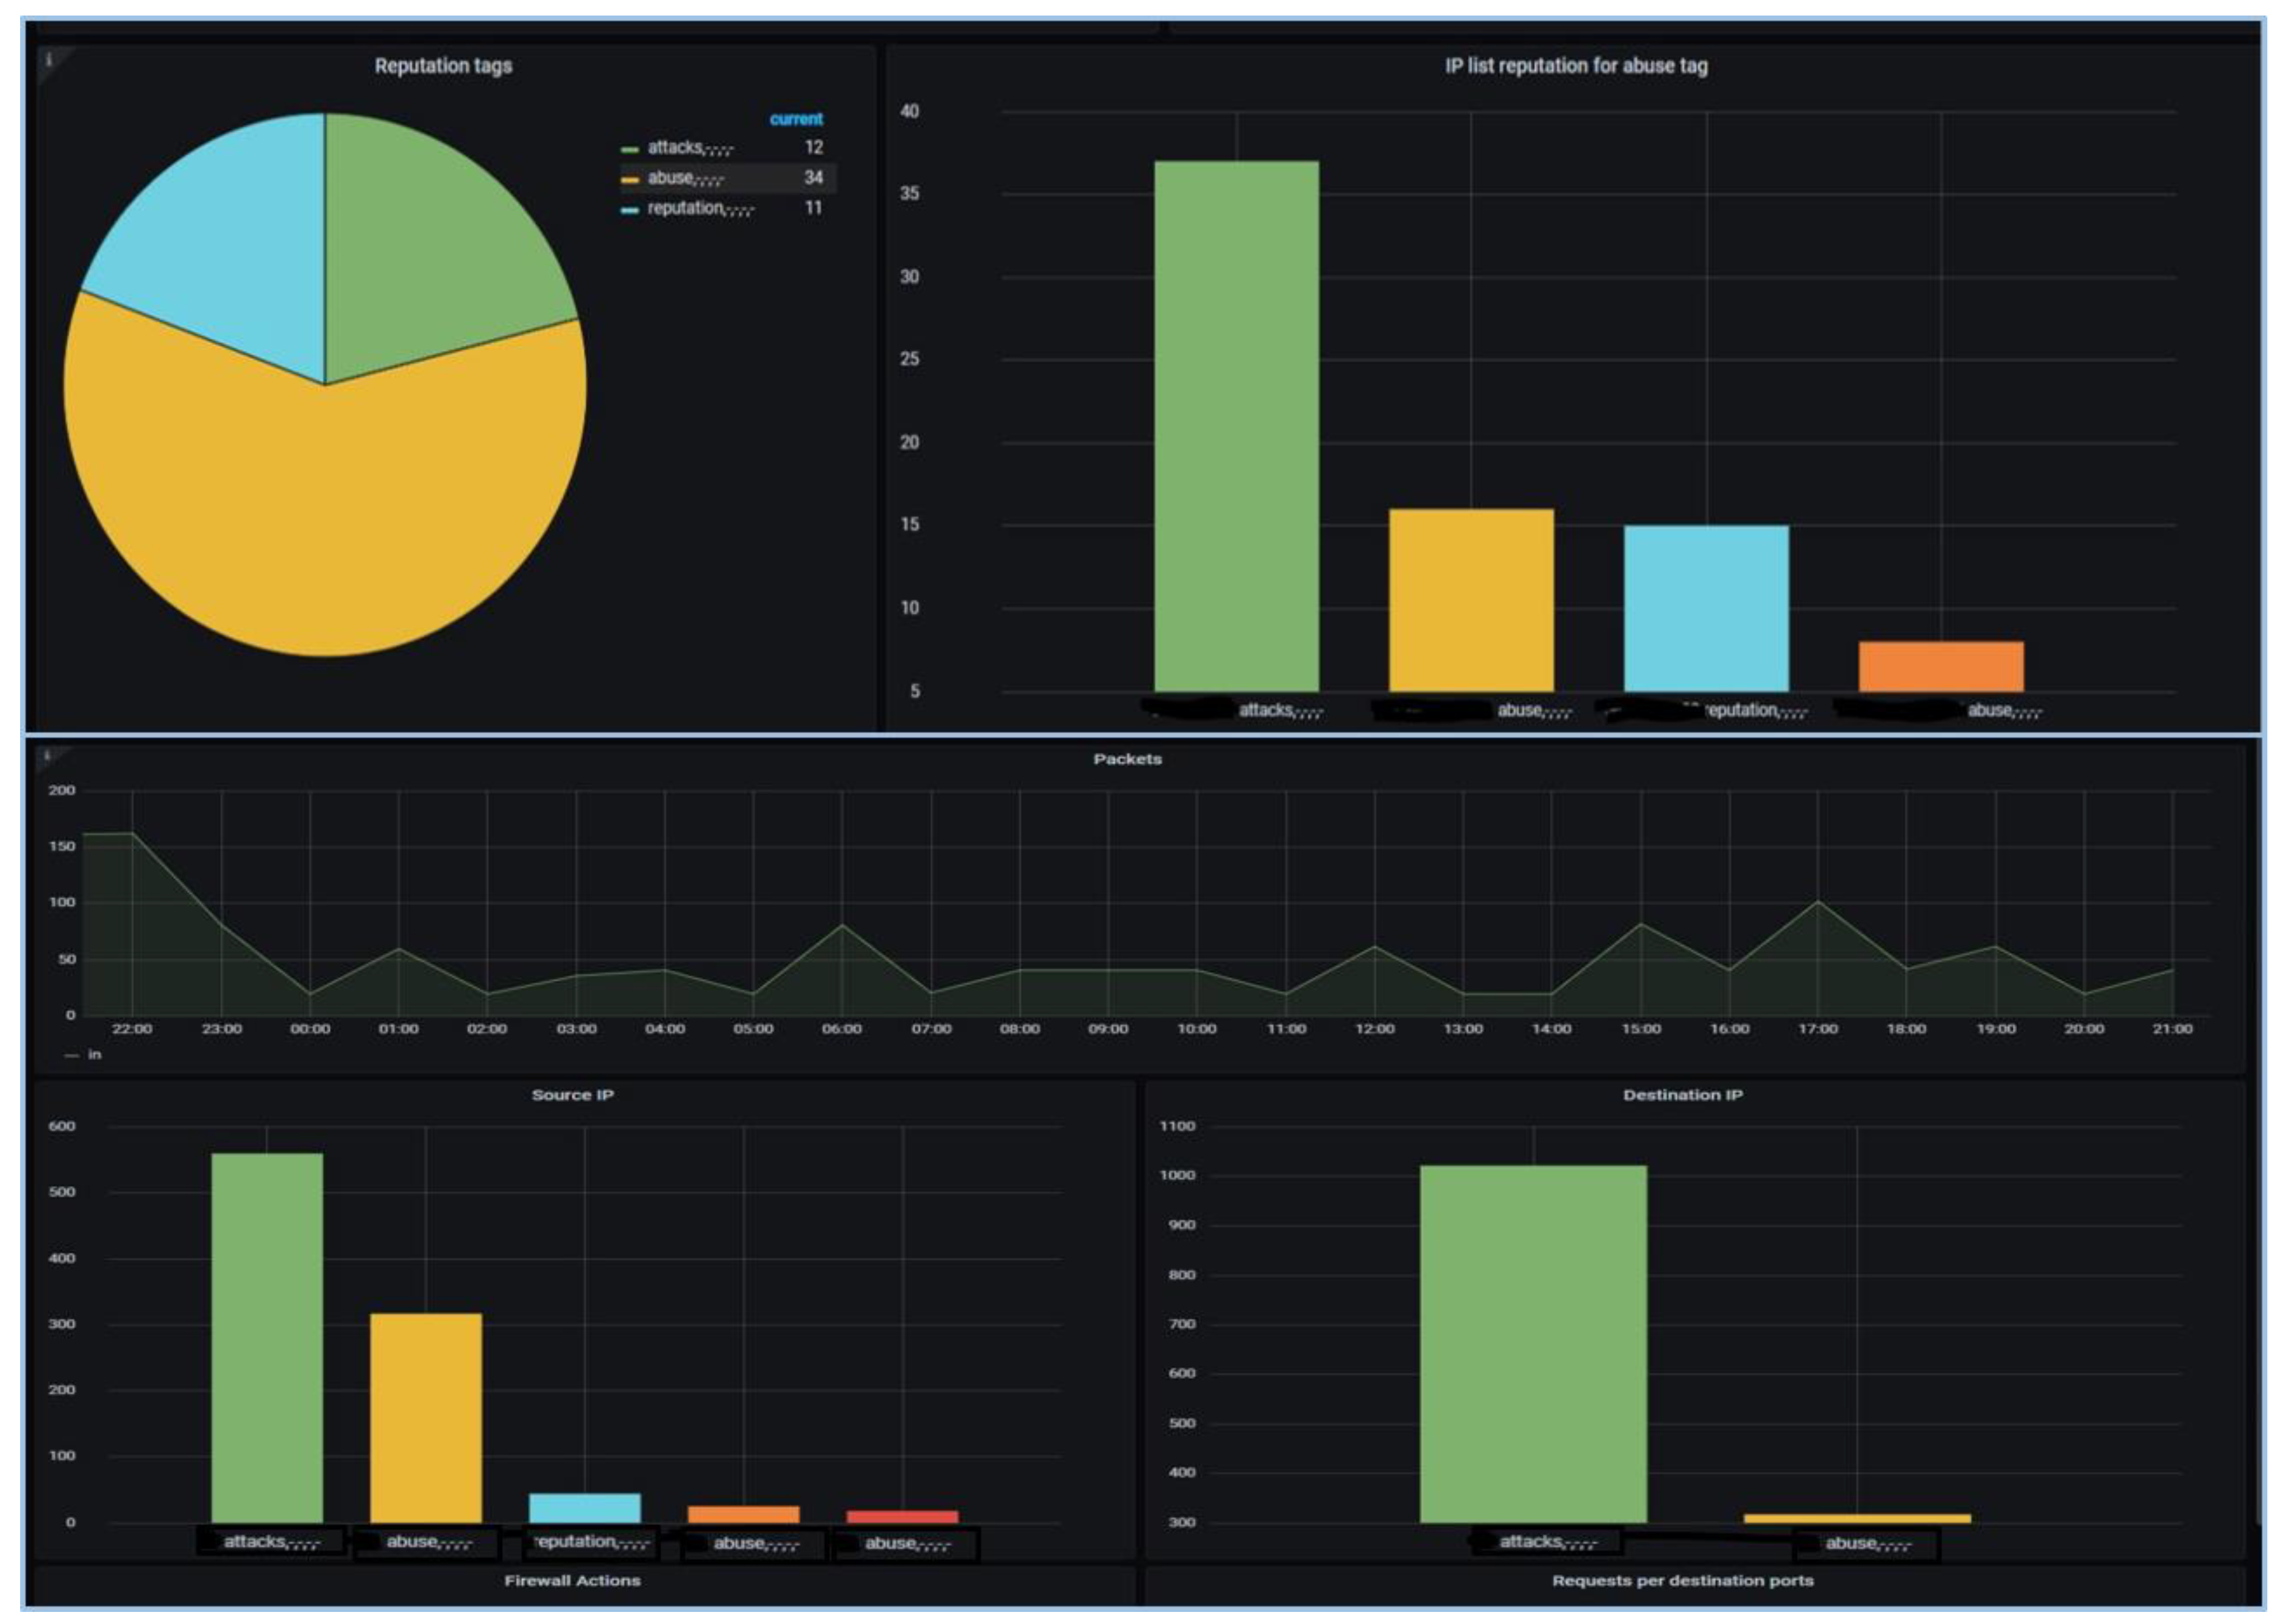Click cyan reputation legend color swatch
This screenshot has width=2284, height=1624.
(629, 210)
